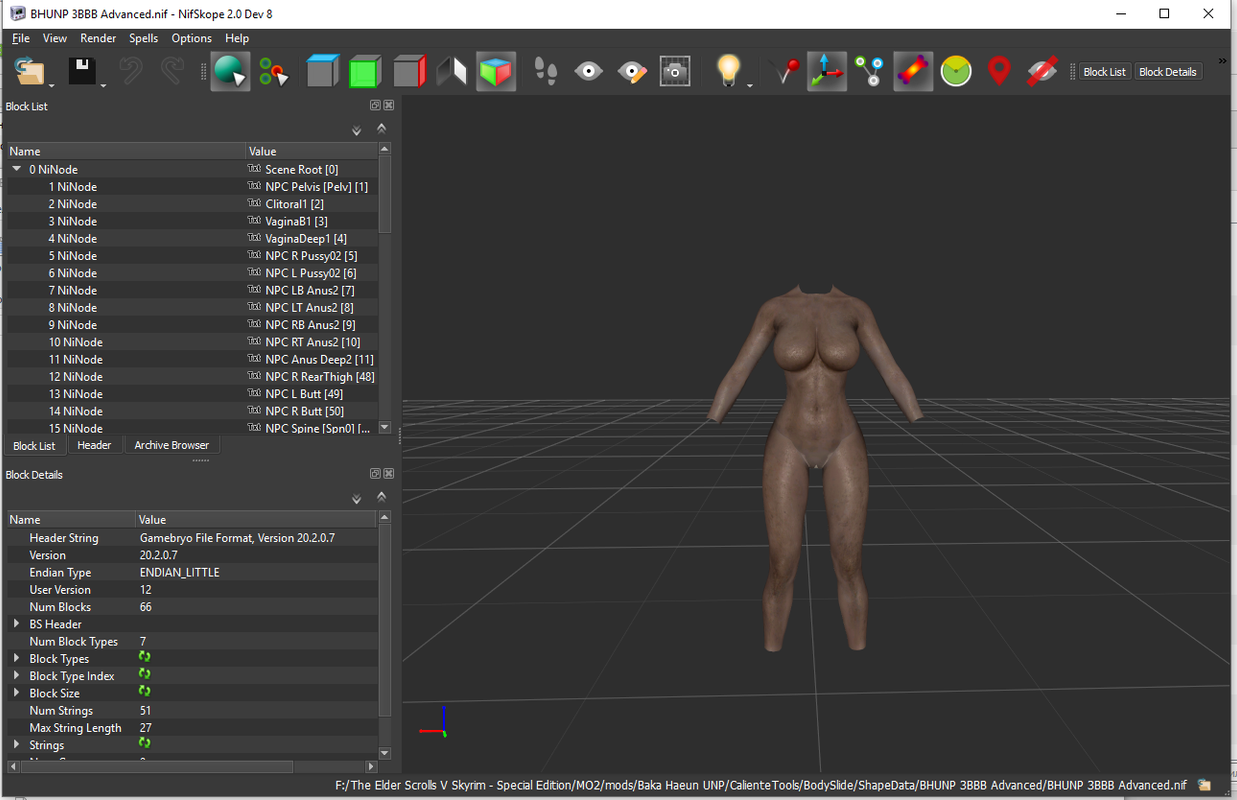Toggle the axes display icon

tap(827, 72)
